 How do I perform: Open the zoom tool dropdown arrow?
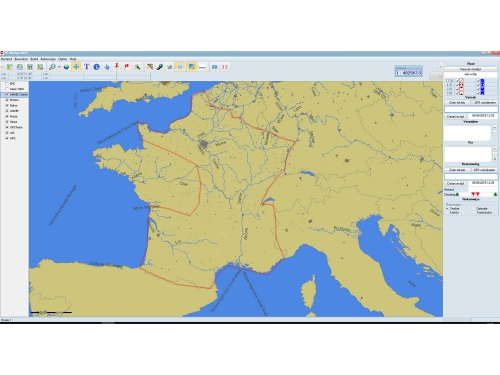(x=59, y=67)
